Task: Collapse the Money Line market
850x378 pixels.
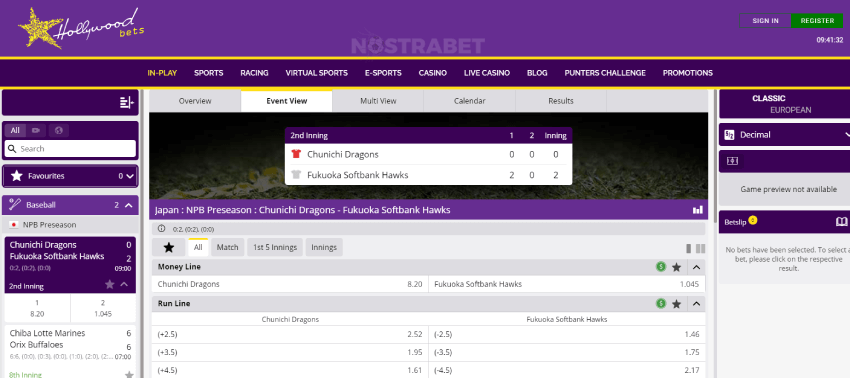Action: tap(697, 267)
